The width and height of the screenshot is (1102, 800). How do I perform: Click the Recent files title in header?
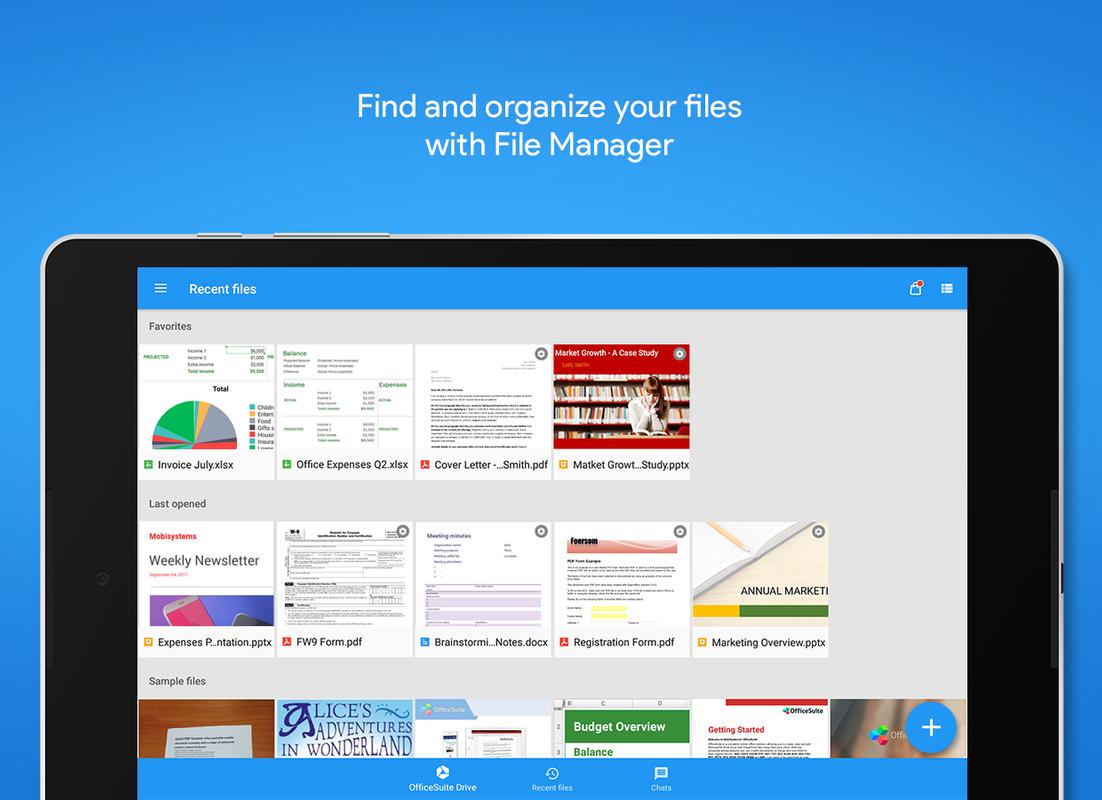click(x=222, y=289)
